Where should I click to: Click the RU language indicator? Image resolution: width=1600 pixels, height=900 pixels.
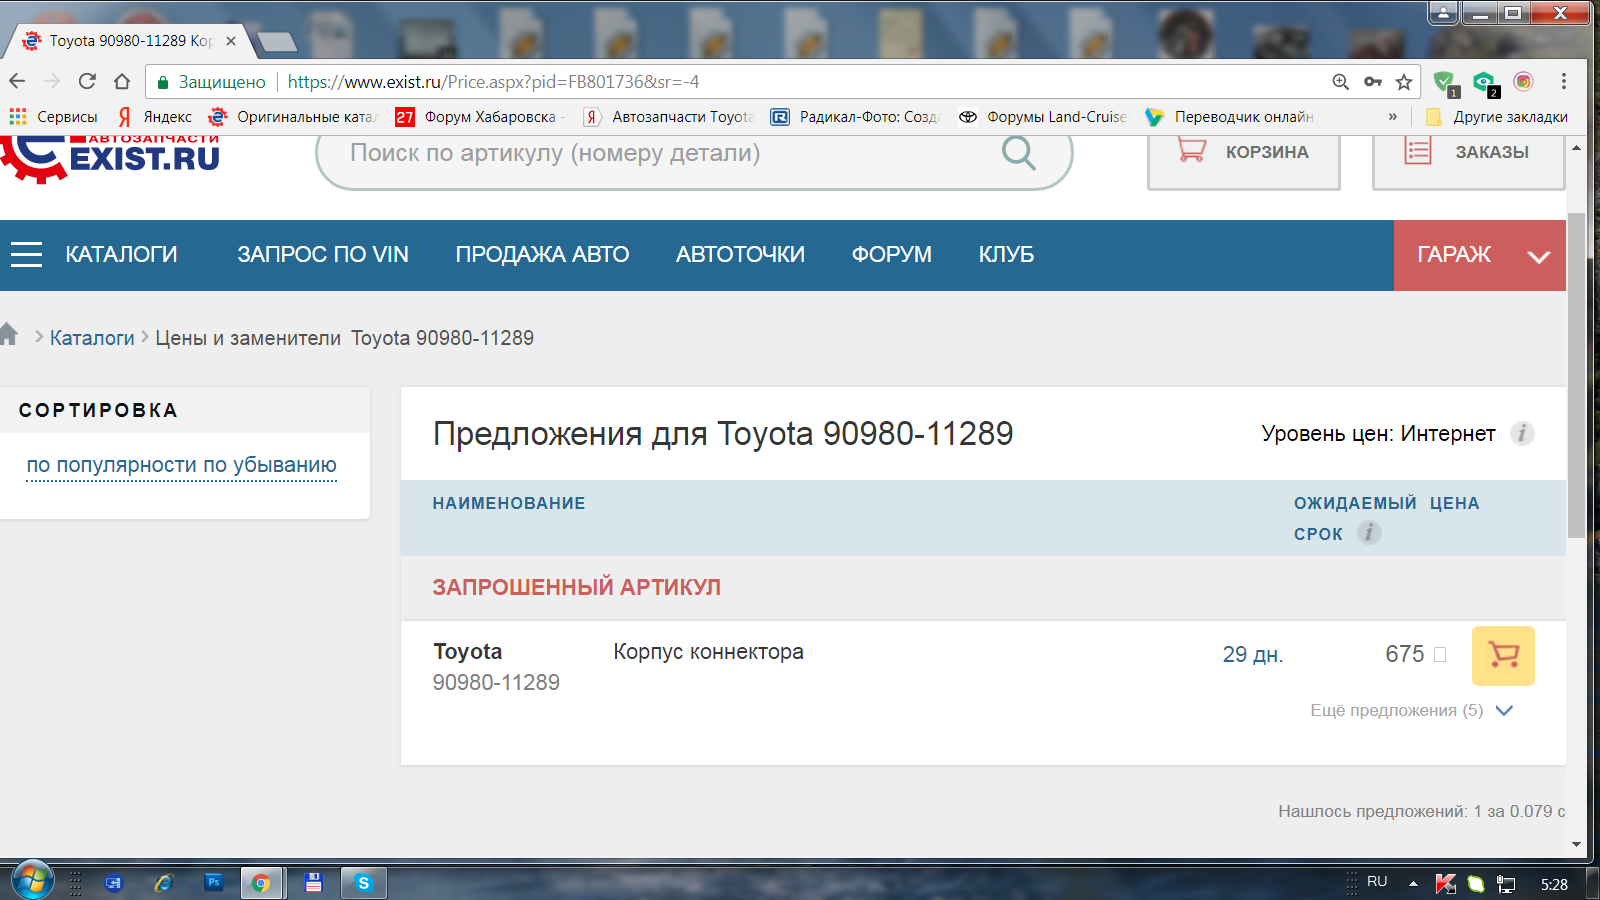coord(1377,882)
